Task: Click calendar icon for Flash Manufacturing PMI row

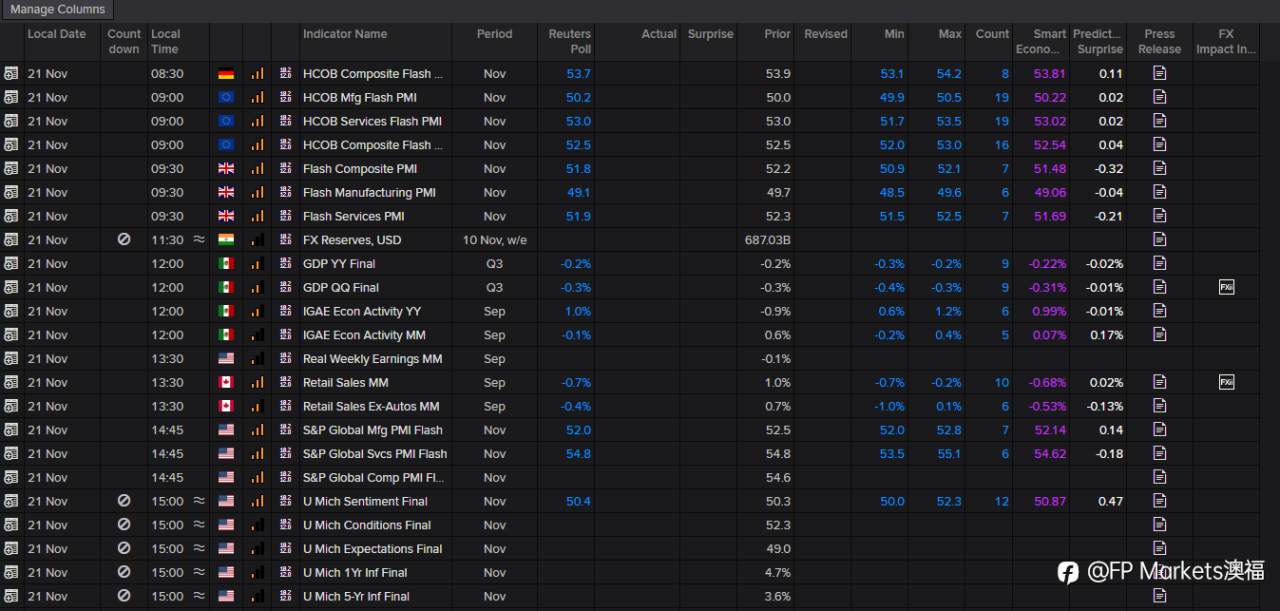Action: [x=11, y=192]
